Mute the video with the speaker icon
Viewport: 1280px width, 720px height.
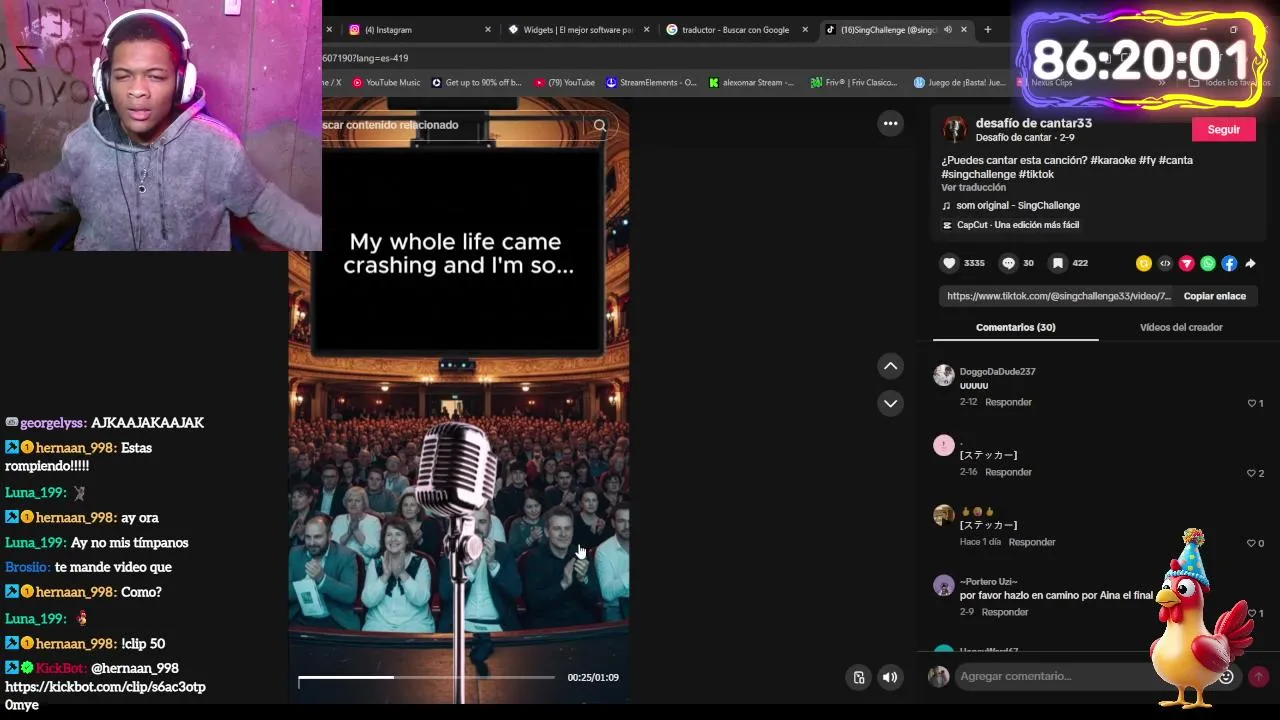890,677
